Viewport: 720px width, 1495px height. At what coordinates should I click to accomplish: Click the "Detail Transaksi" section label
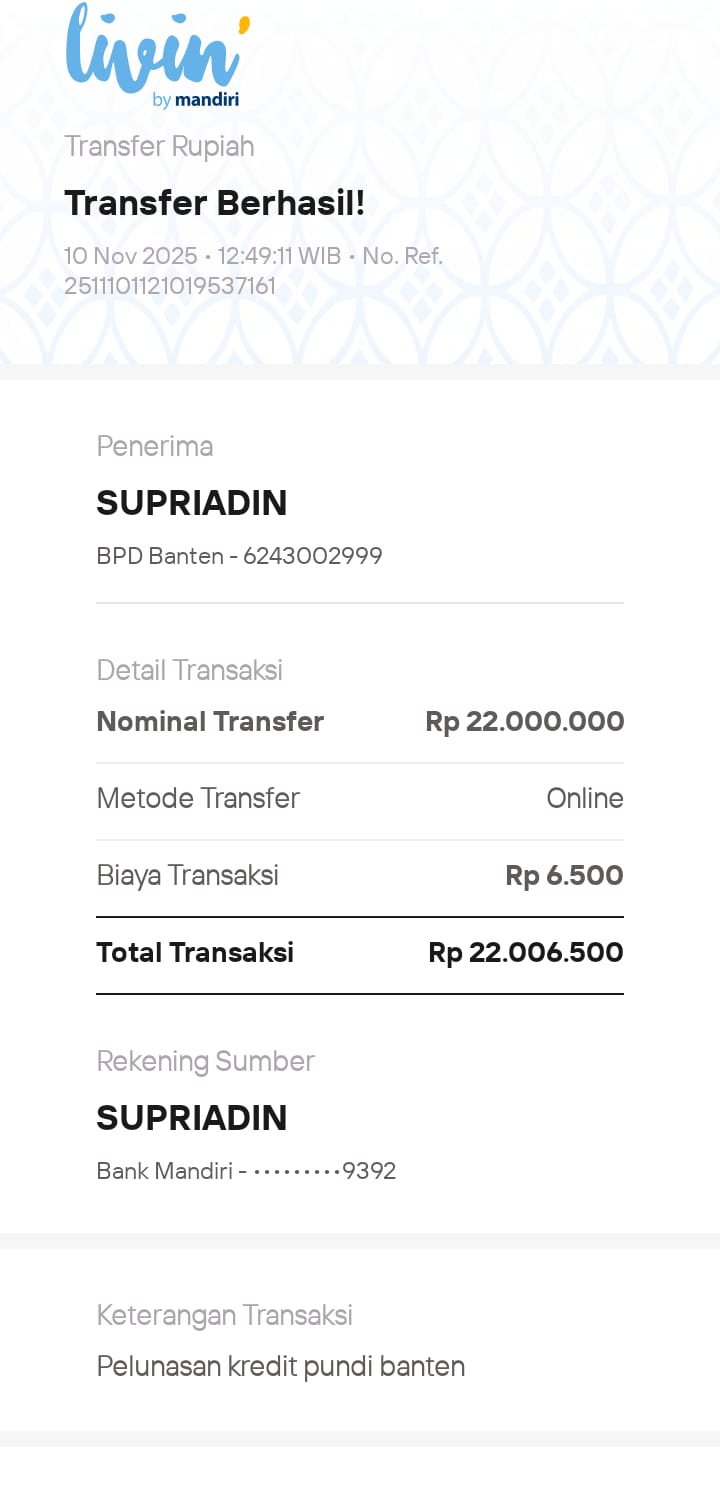pos(189,670)
